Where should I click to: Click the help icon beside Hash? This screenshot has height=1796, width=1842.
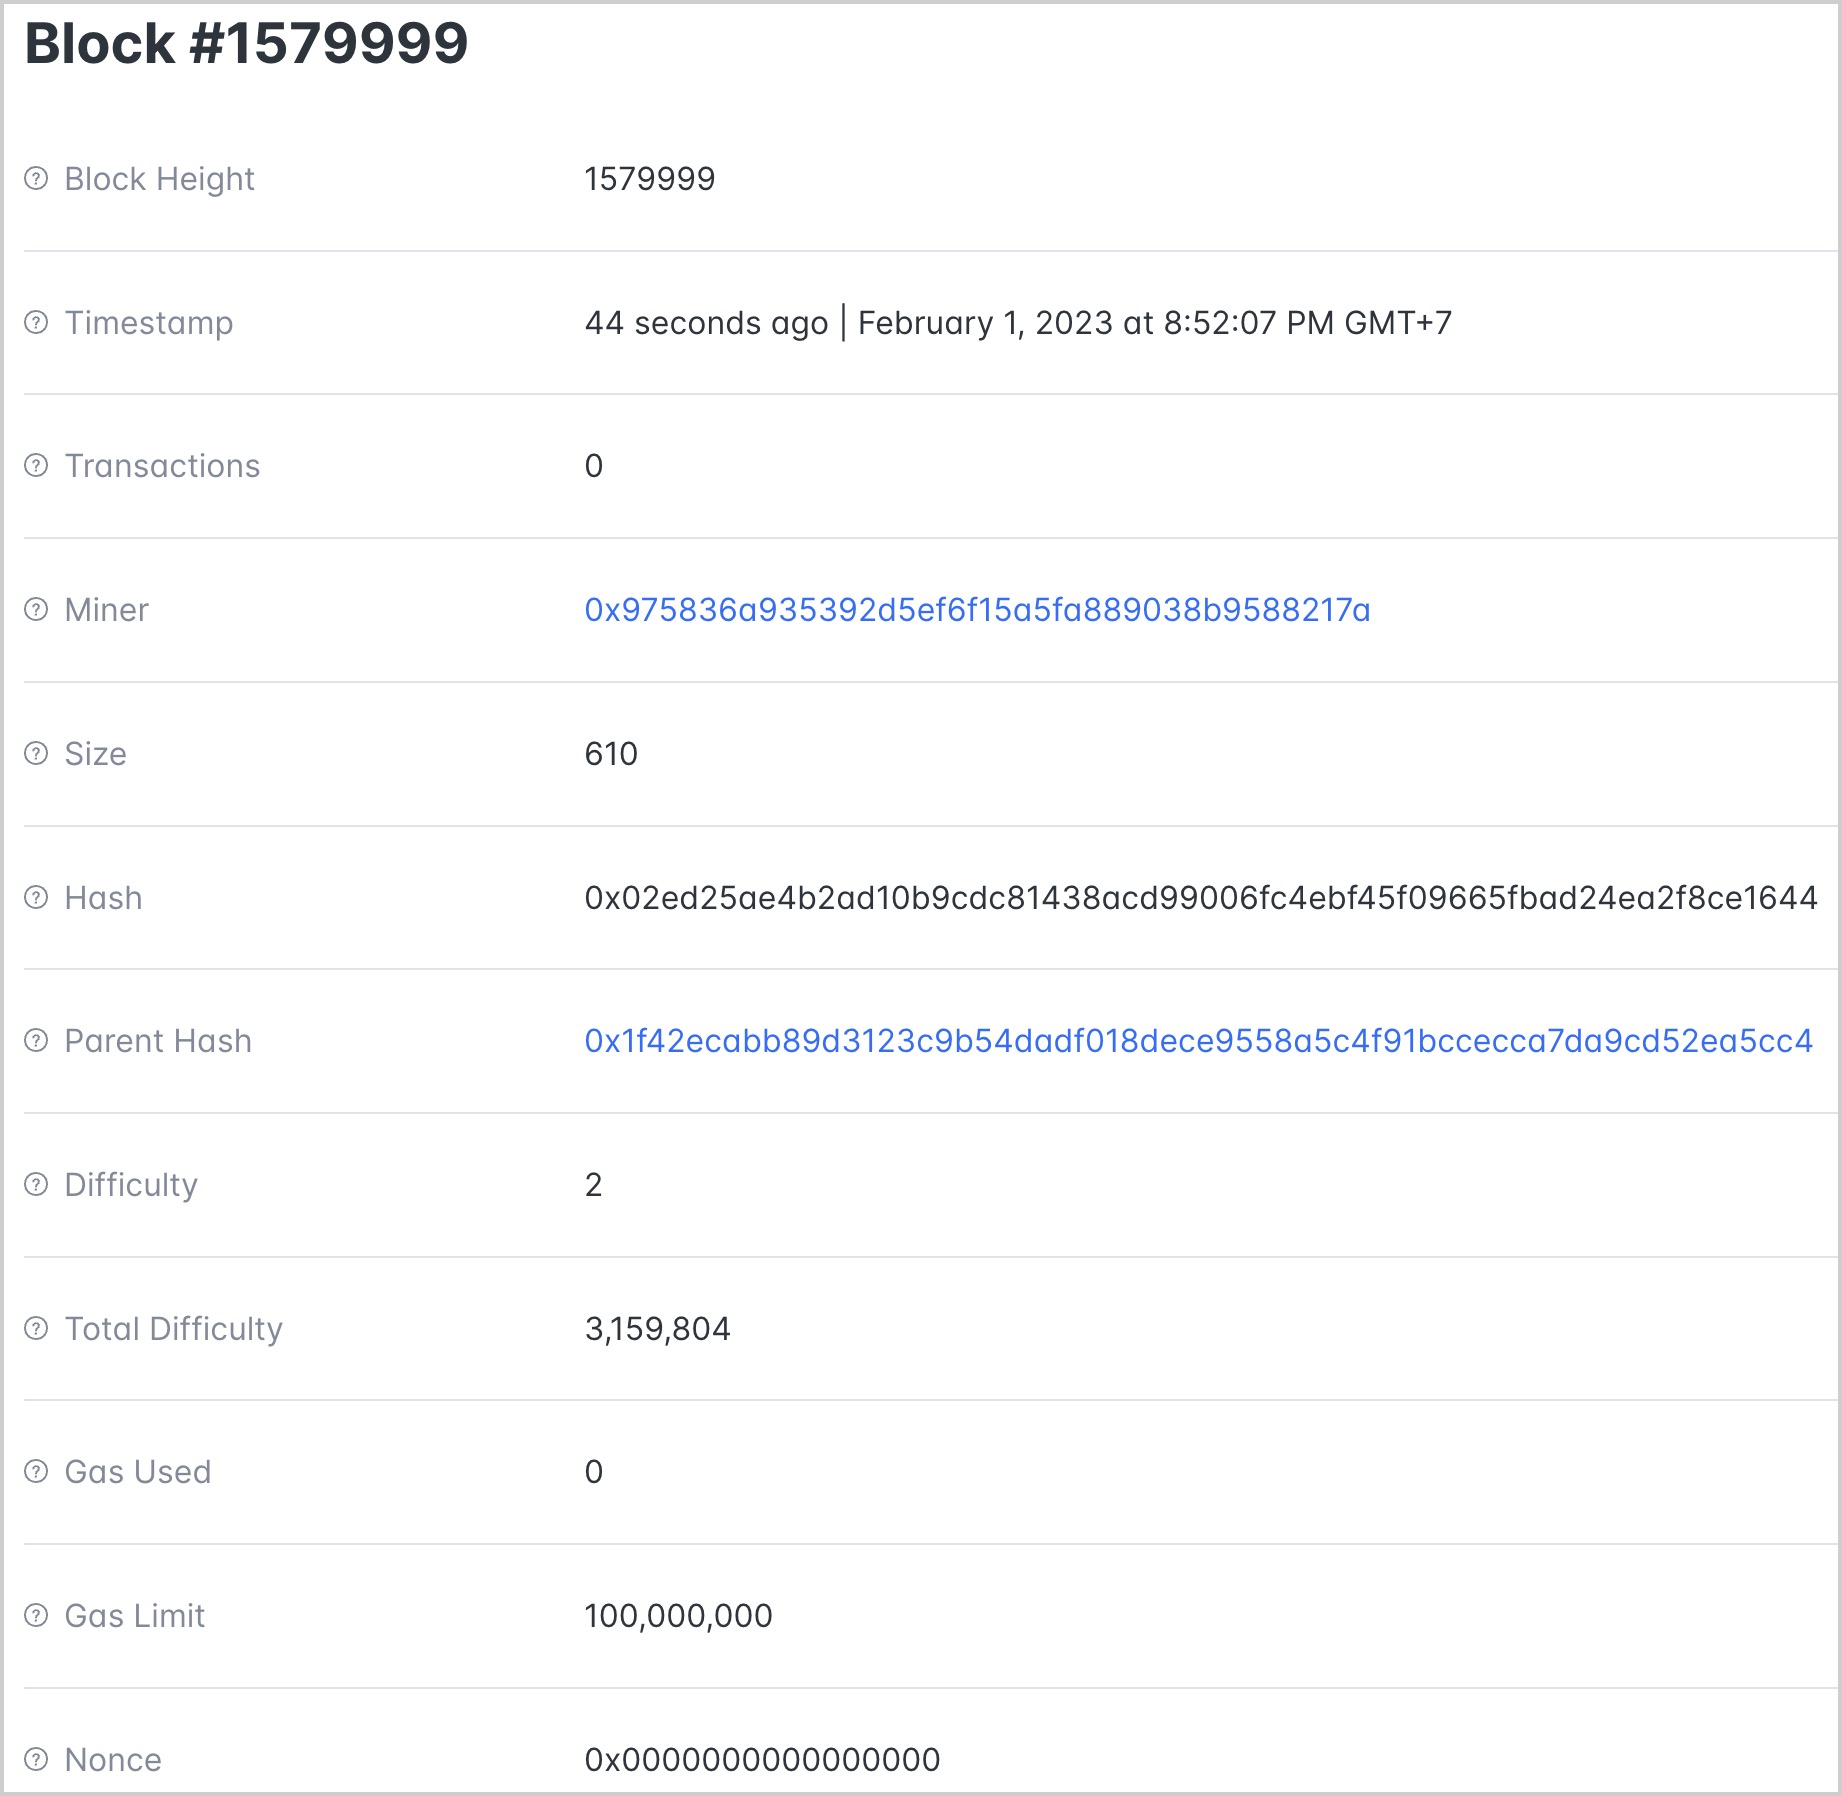click(36, 898)
